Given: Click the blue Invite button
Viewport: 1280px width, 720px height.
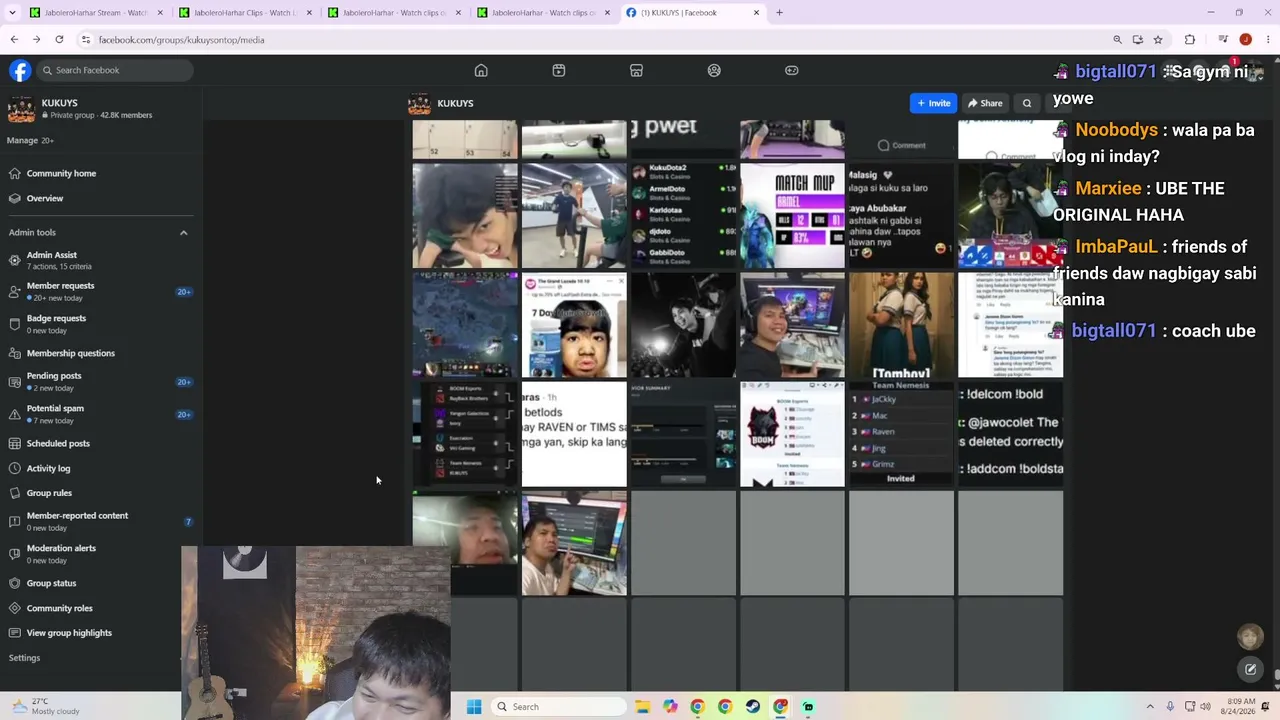Looking at the screenshot, I should coord(933,103).
